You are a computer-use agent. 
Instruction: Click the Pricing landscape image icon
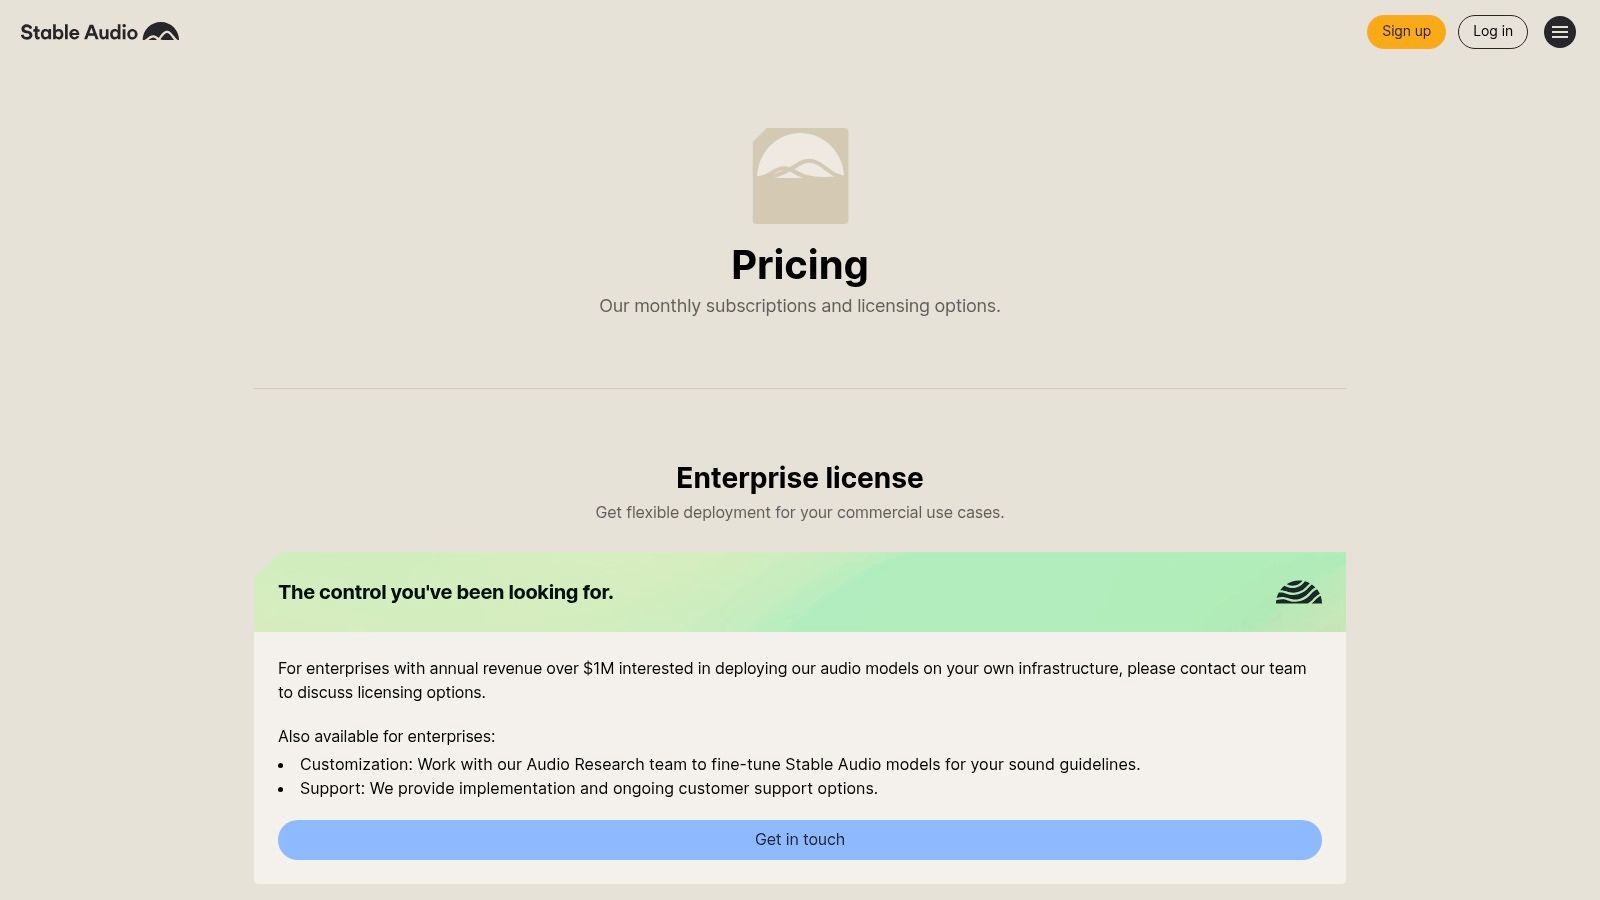(800, 176)
